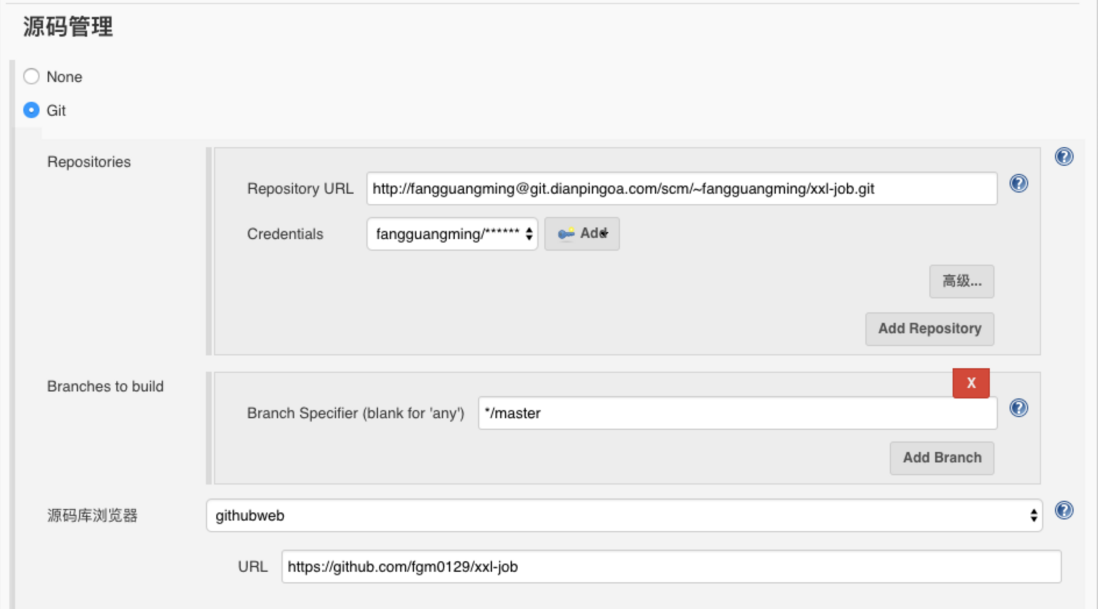Image resolution: width=1098 pixels, height=609 pixels.
Task: Click the Branches to build label
Action: coord(105,386)
